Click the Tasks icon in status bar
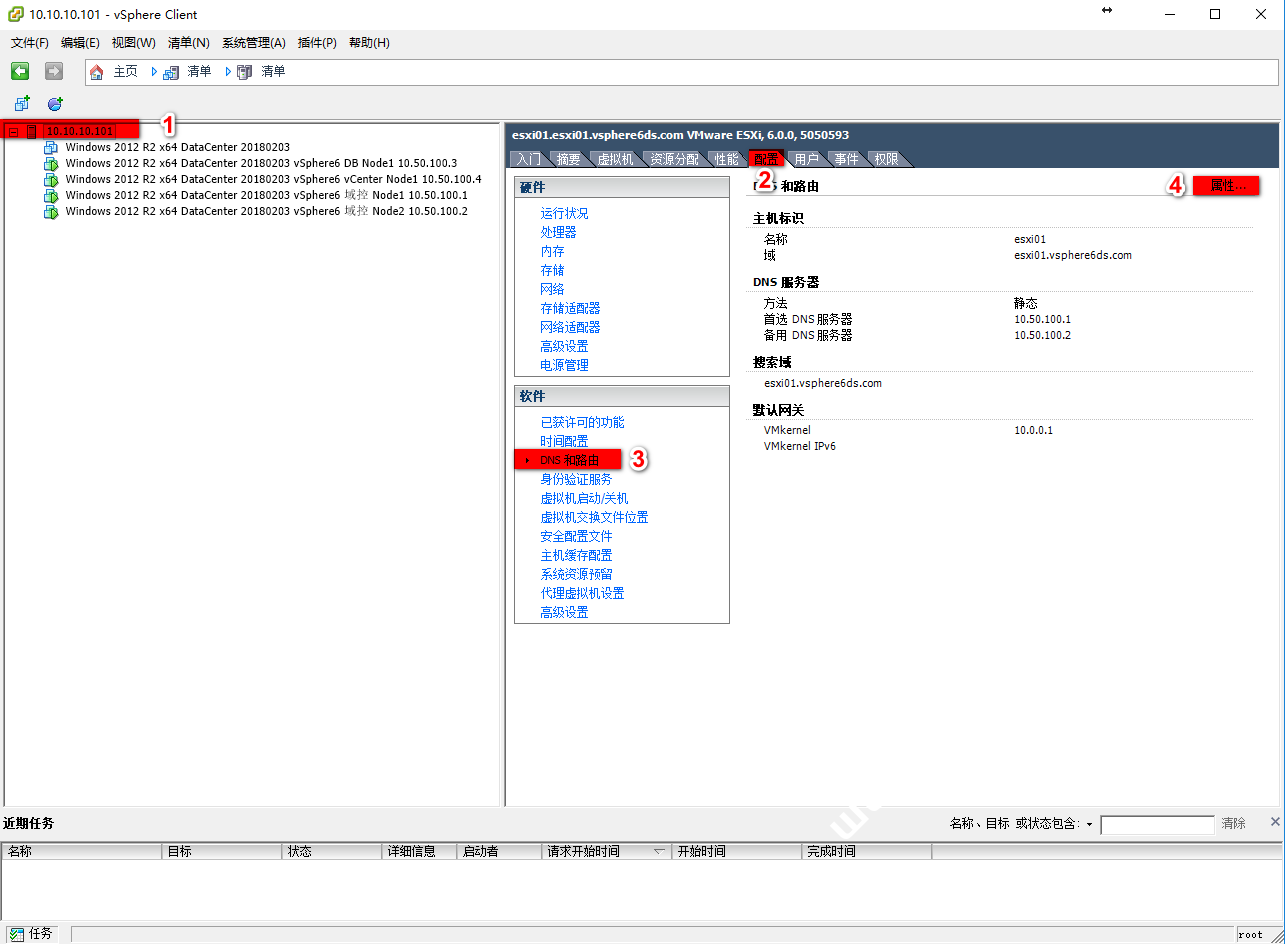The width and height of the screenshot is (1285, 944). click(x=17, y=933)
